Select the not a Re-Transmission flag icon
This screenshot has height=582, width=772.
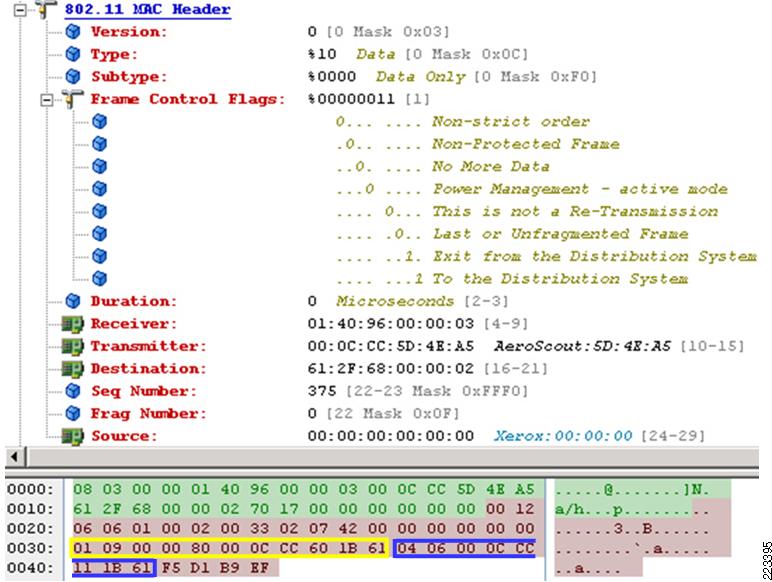tap(99, 212)
